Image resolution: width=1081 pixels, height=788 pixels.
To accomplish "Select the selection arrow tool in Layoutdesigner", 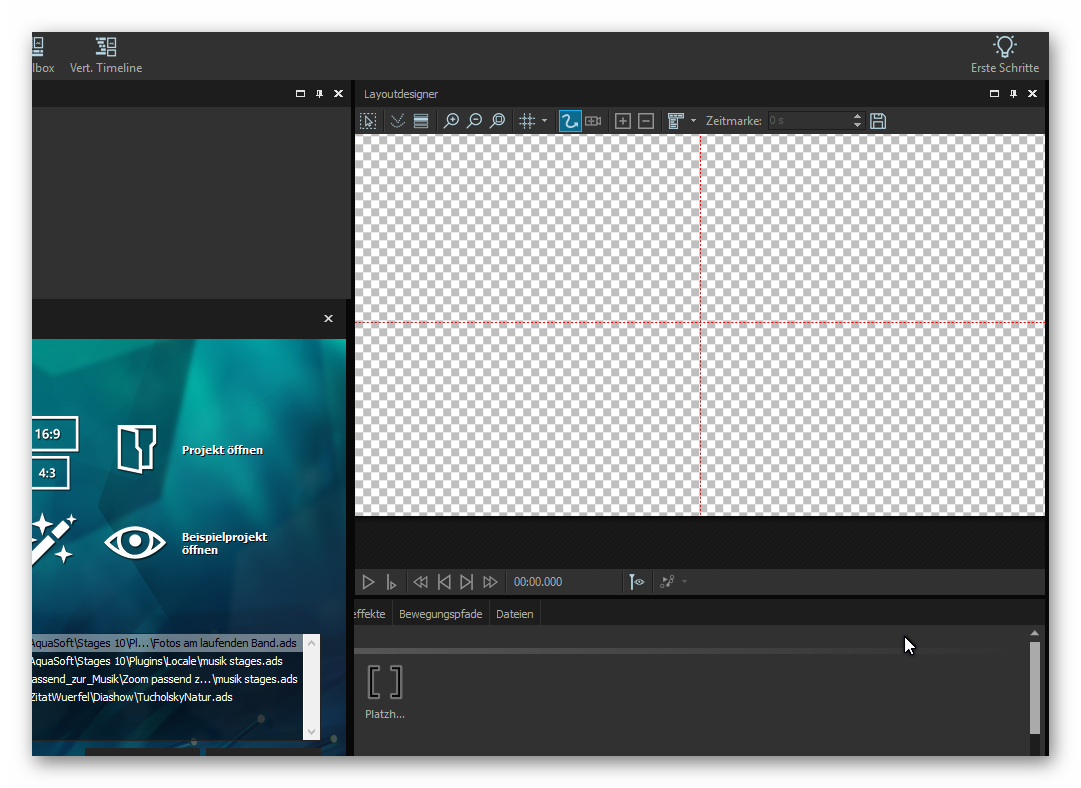I will coord(368,121).
